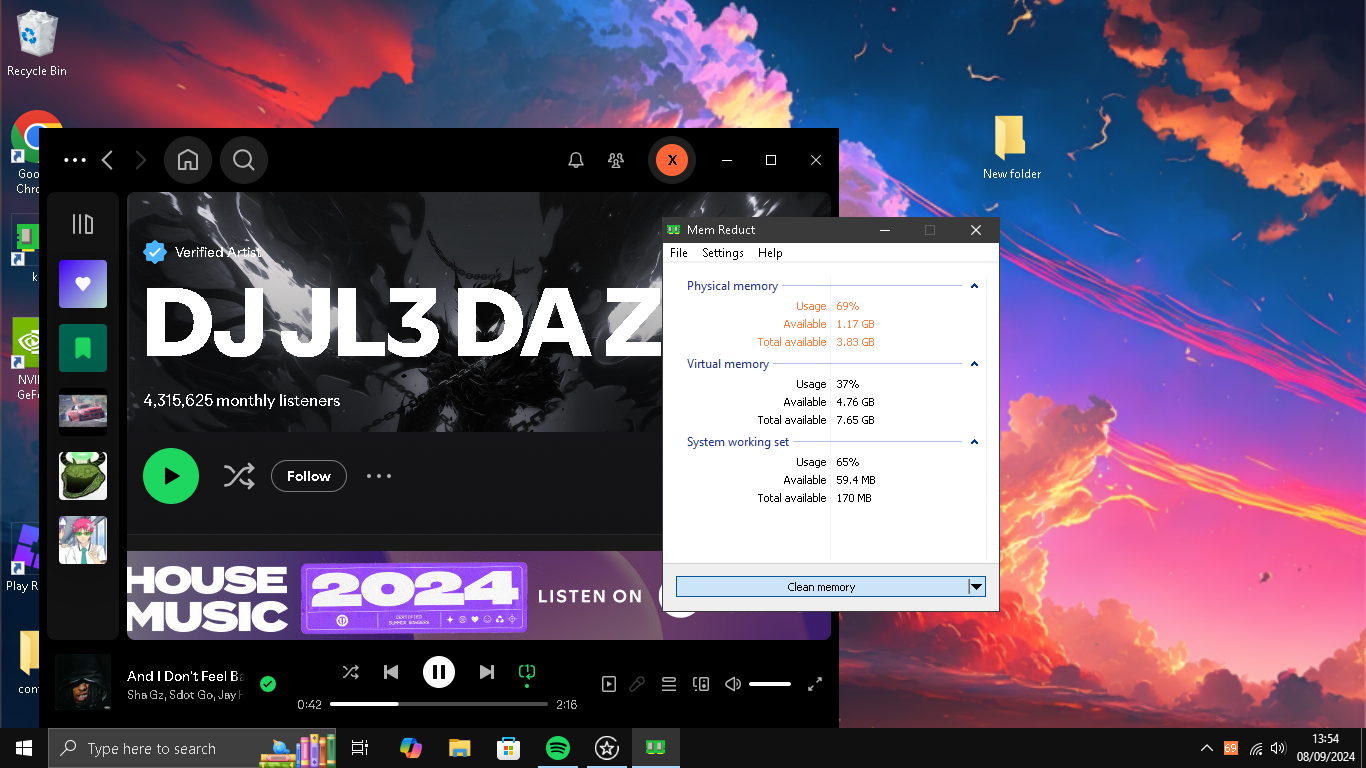Toggle the green repeat button
1366x768 pixels.
pyautogui.click(x=527, y=672)
